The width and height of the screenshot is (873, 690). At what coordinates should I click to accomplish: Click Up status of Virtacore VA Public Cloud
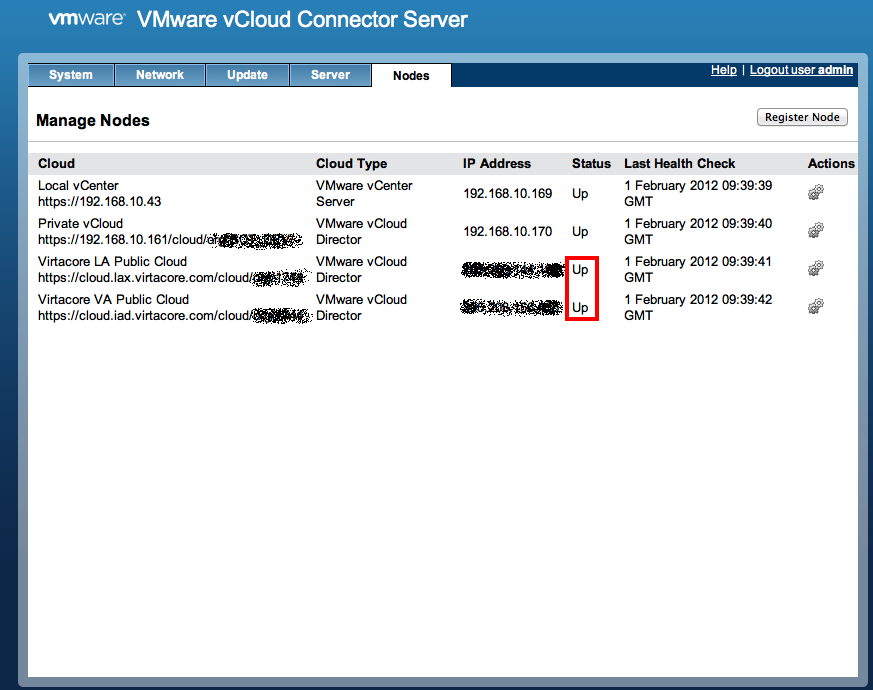pyautogui.click(x=580, y=307)
